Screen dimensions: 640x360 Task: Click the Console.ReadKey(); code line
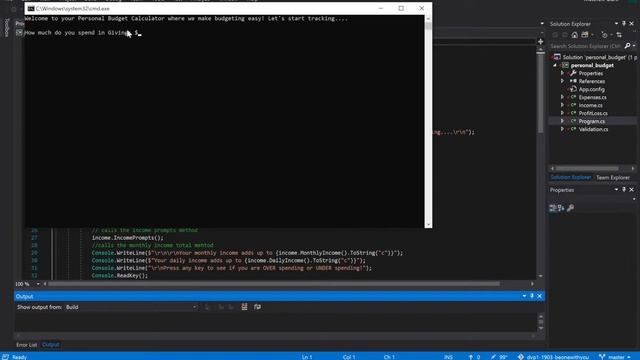(x=120, y=276)
